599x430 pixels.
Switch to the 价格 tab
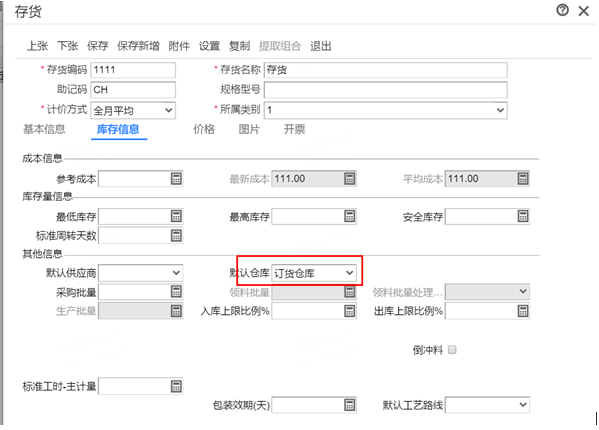pyautogui.click(x=204, y=129)
